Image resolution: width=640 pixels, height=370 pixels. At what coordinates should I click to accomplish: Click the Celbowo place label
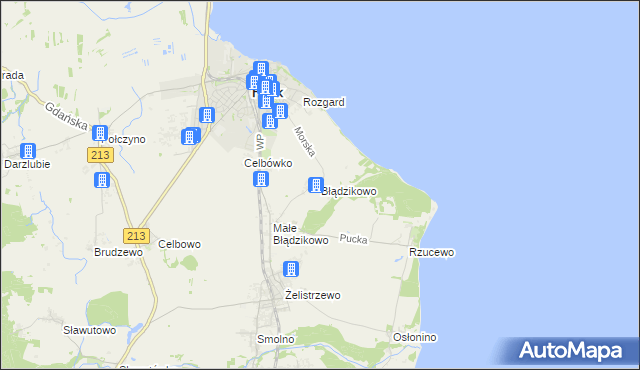coord(180,244)
